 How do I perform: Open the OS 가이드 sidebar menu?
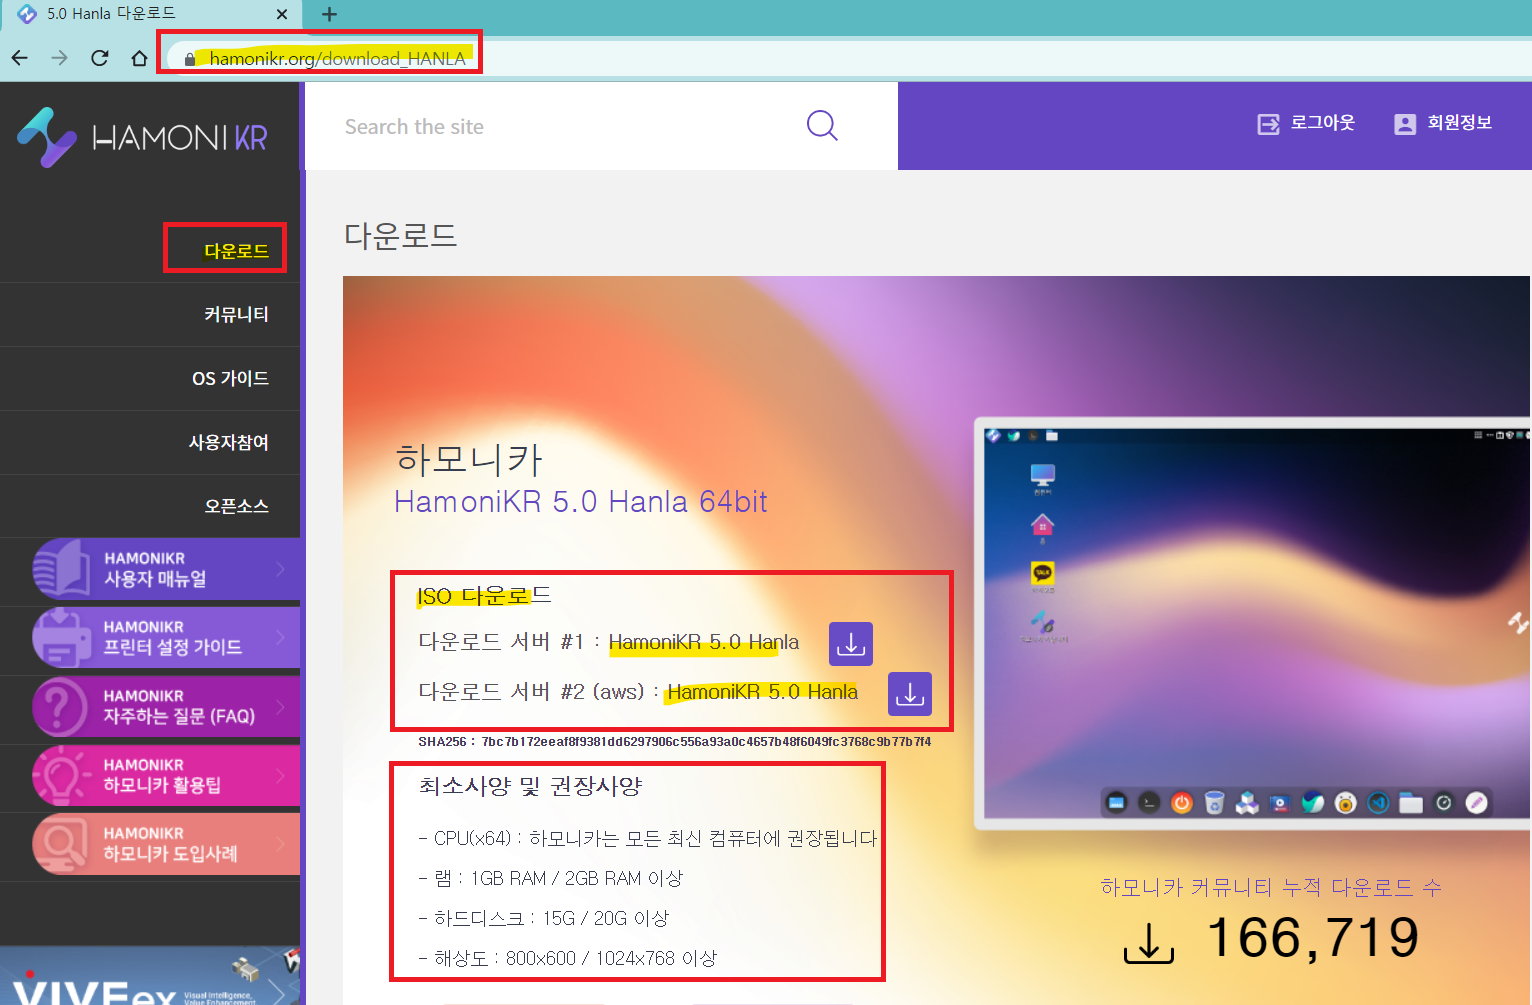point(230,378)
